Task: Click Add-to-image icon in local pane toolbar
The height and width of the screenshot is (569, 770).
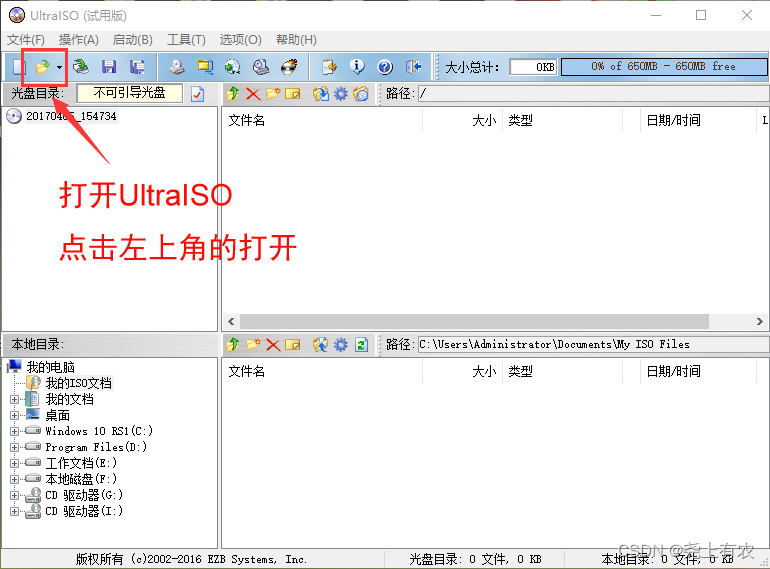Action: (321, 345)
